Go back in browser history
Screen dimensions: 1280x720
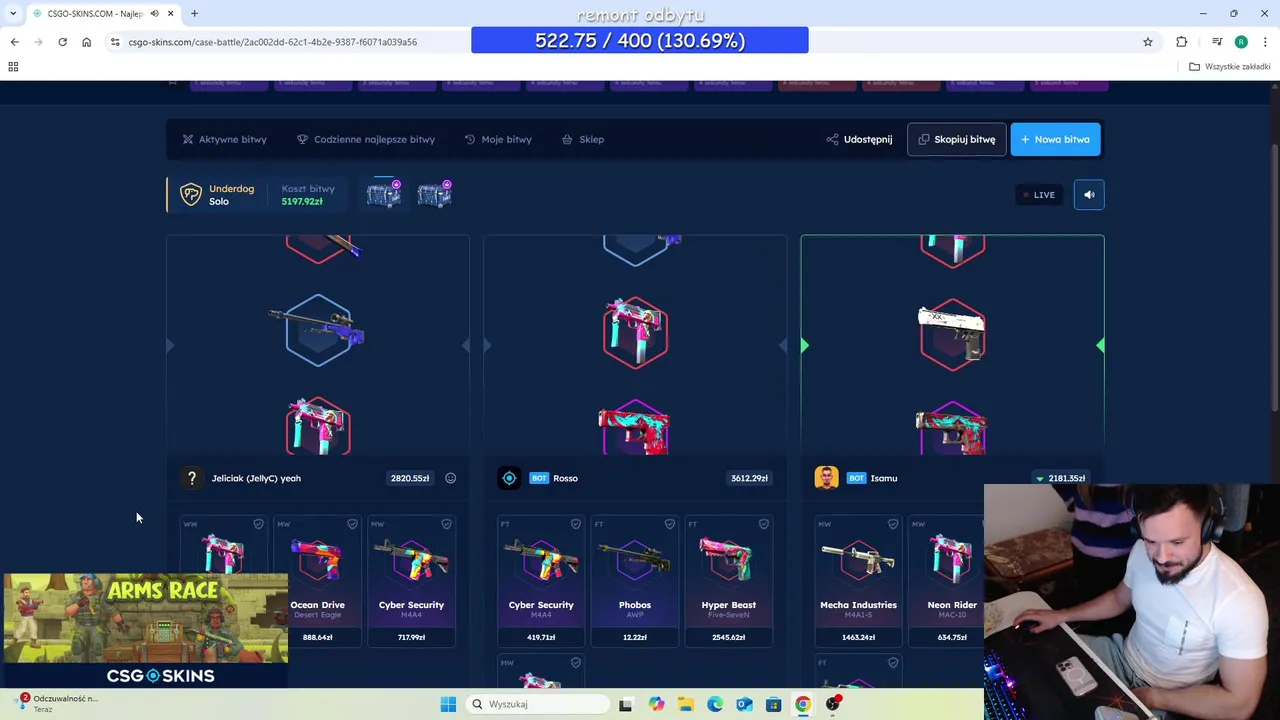point(14,42)
